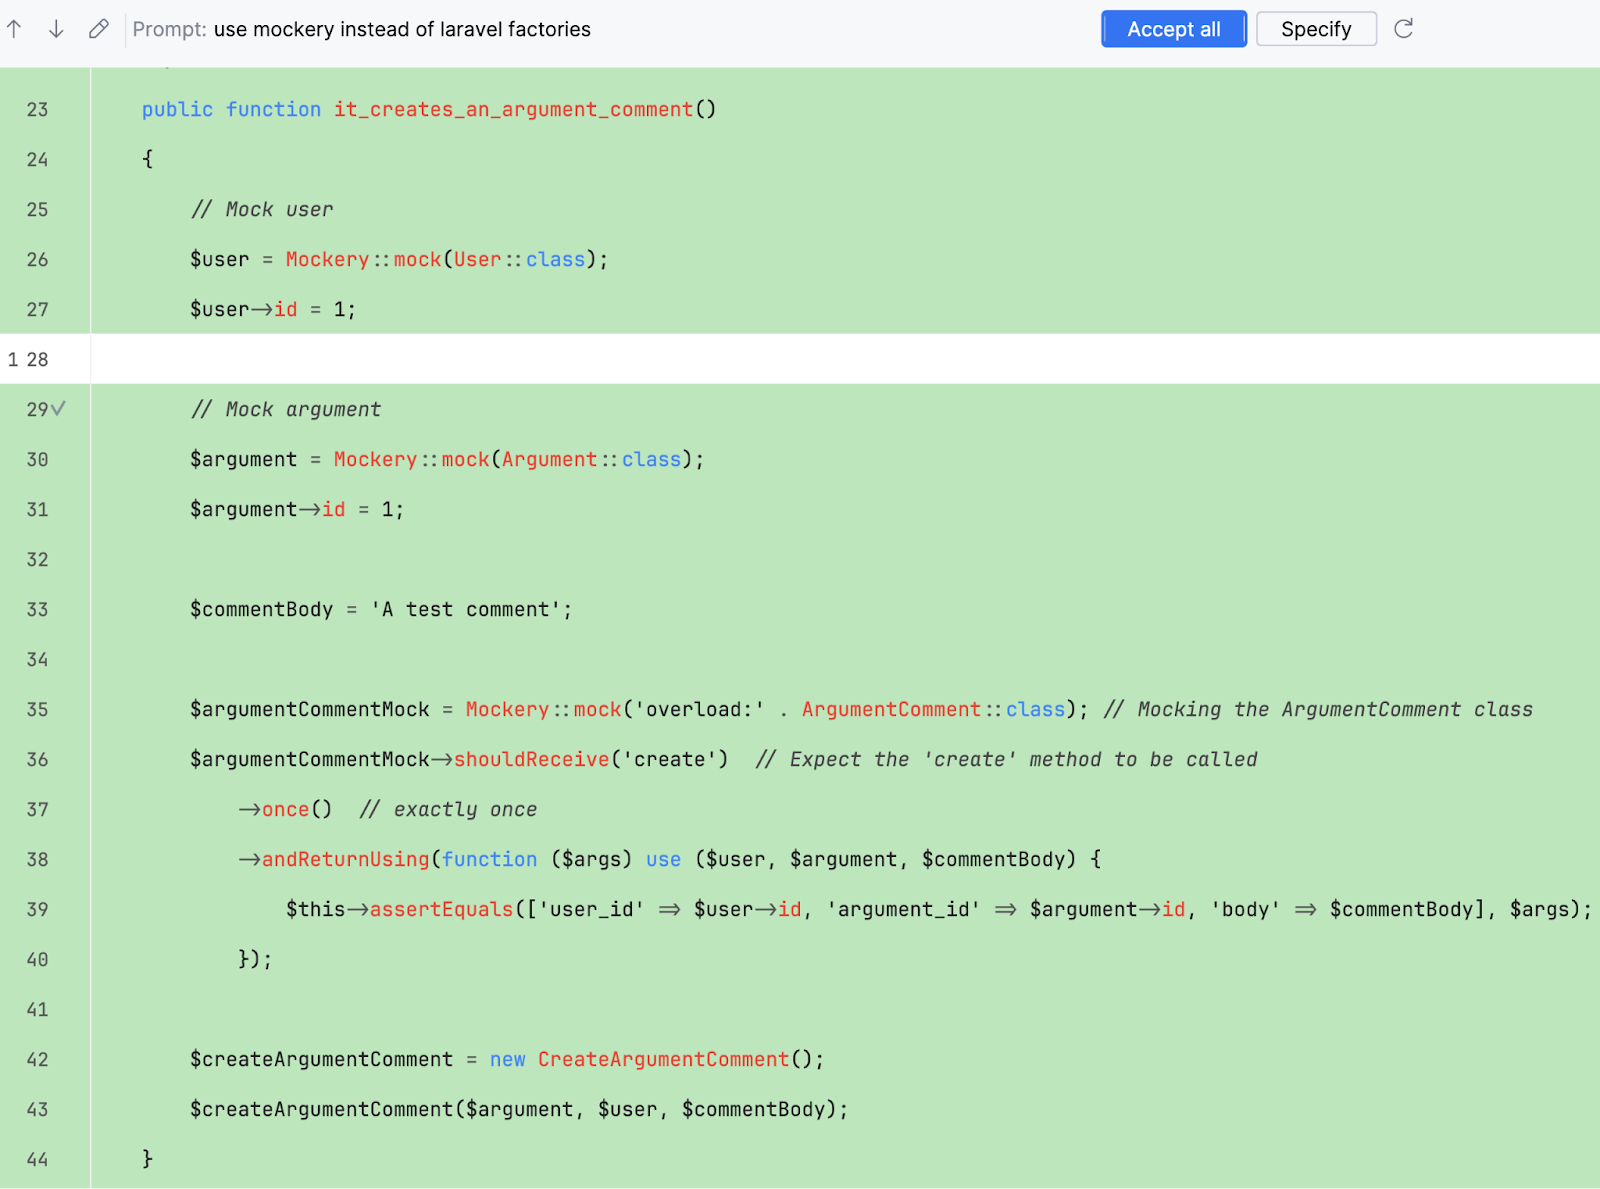Click CreateArgumentComment after the new keyword
The height and width of the screenshot is (1189, 1600).
coord(663,1060)
